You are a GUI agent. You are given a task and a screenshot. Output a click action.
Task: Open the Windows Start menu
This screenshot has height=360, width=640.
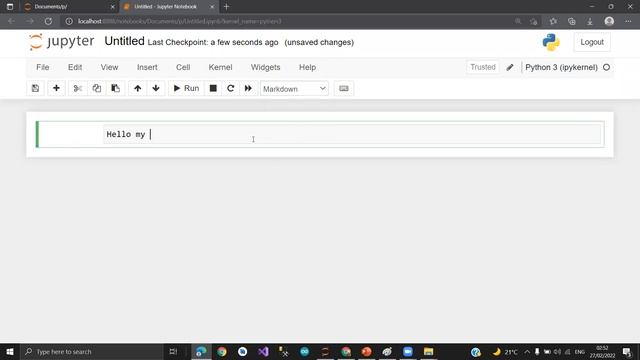[x=10, y=351]
